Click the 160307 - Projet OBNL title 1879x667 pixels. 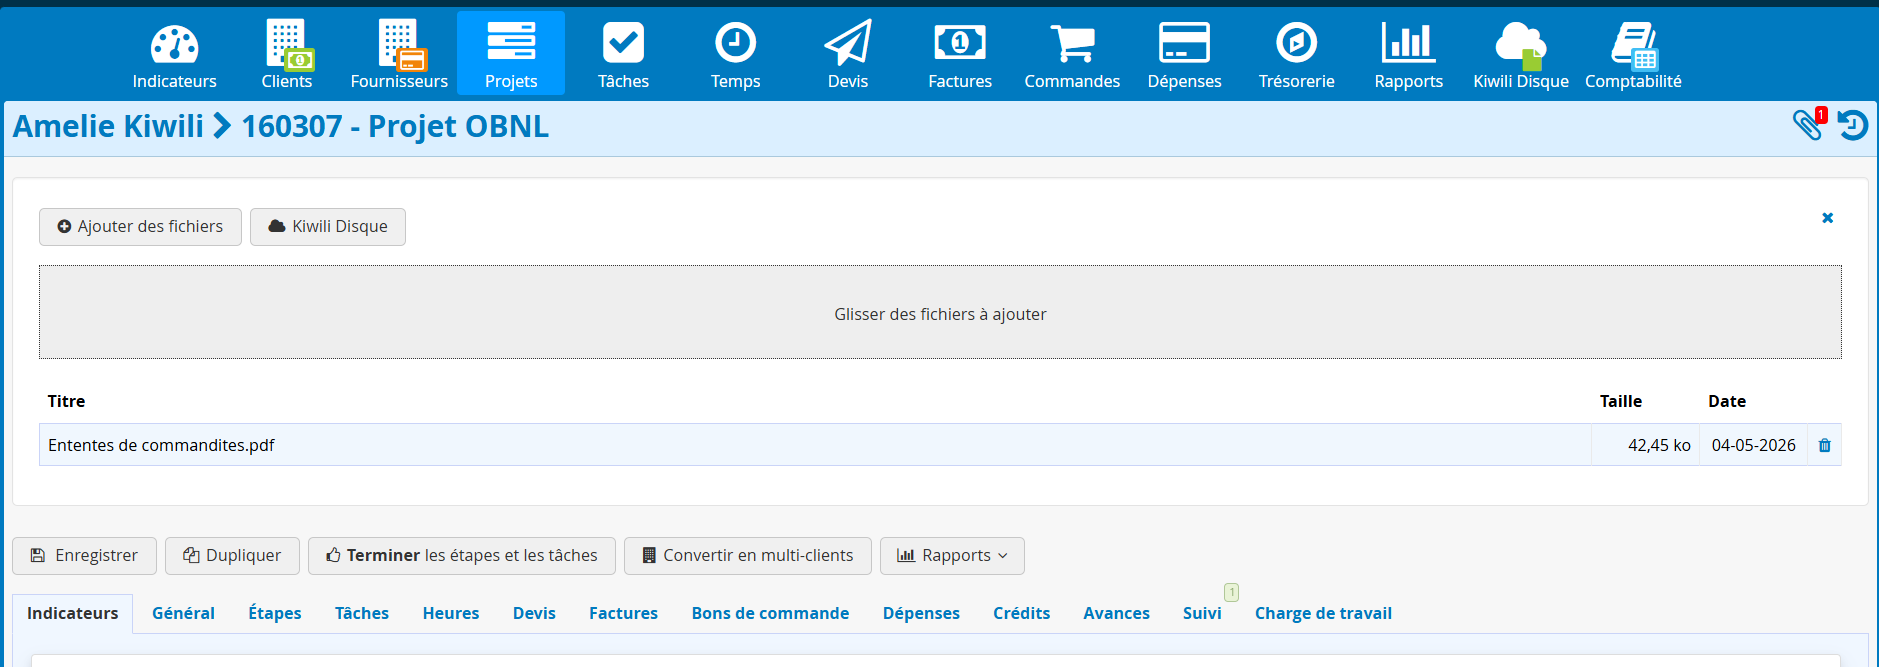click(395, 126)
